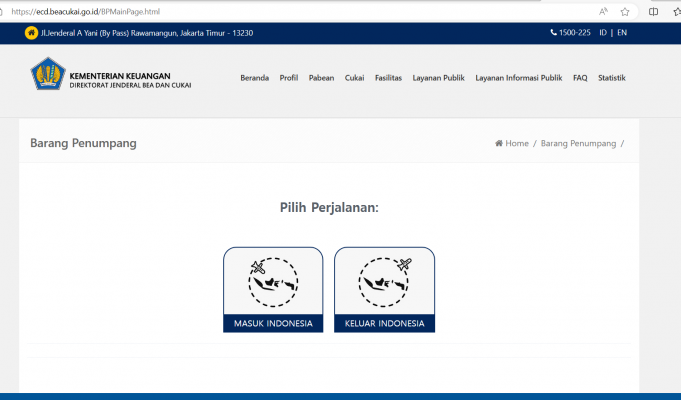
Task: Open the Profil menu
Action: coord(289,78)
